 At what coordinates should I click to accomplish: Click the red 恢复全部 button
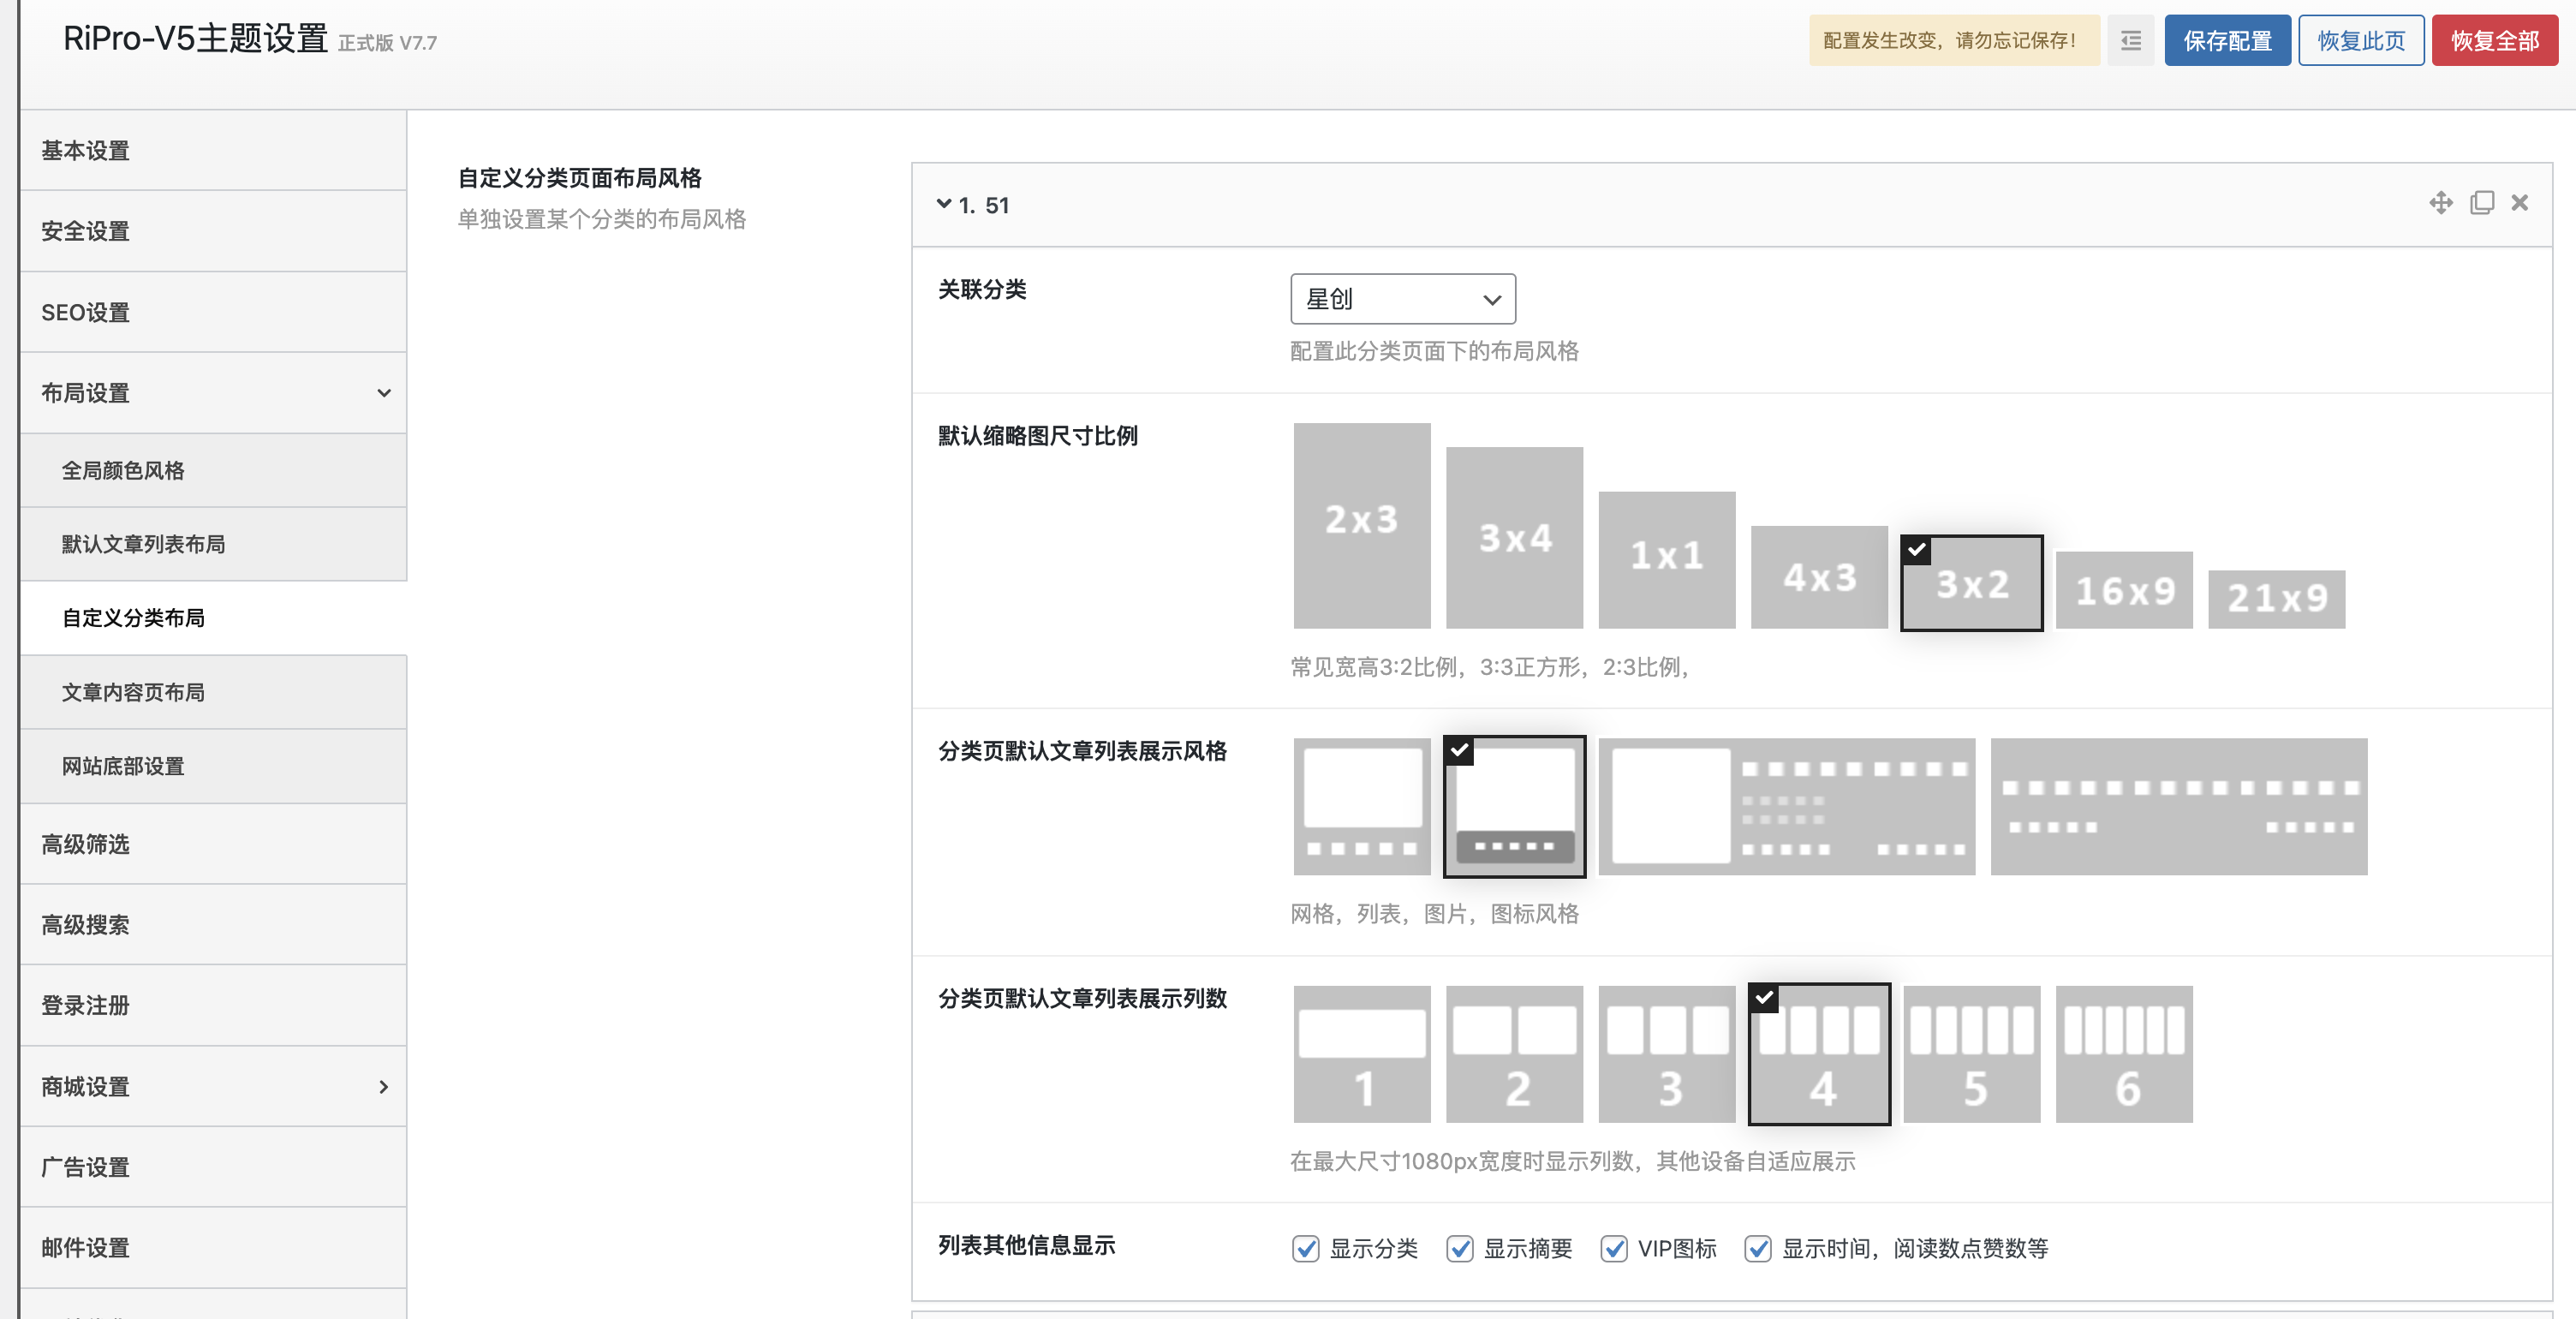[x=2494, y=41]
